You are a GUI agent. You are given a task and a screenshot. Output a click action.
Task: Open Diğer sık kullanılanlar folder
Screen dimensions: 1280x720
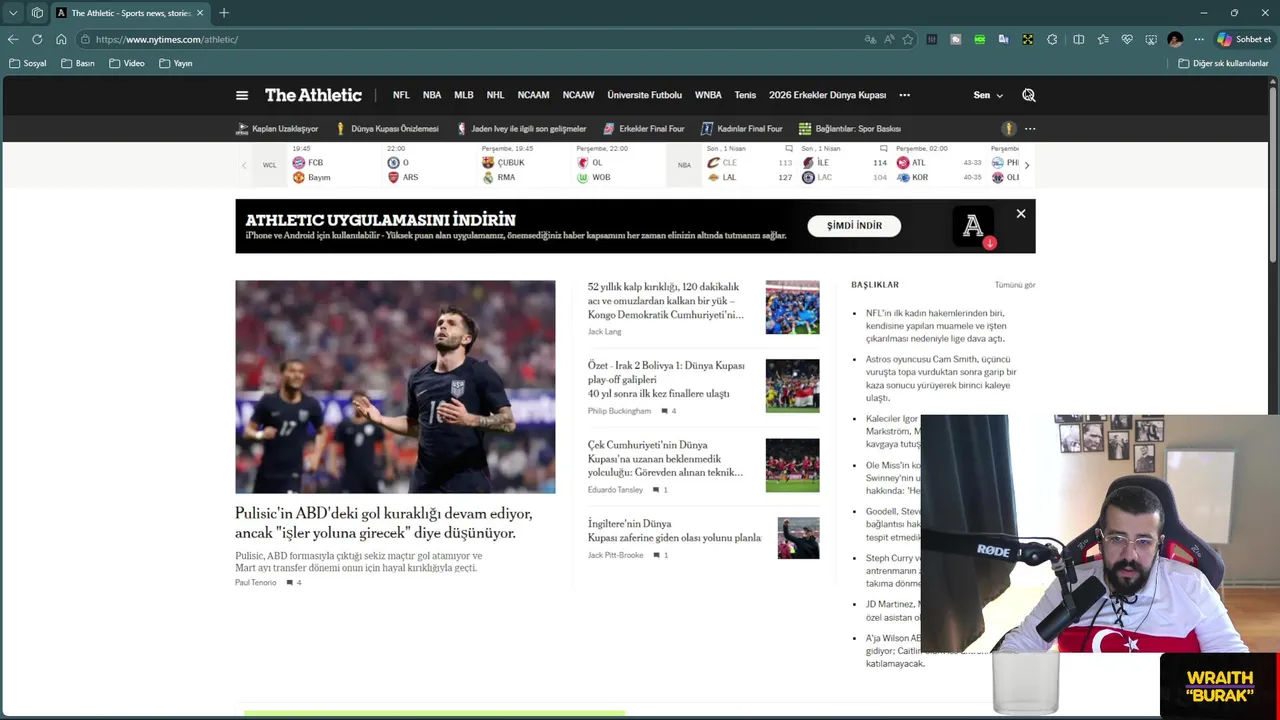coord(1223,63)
